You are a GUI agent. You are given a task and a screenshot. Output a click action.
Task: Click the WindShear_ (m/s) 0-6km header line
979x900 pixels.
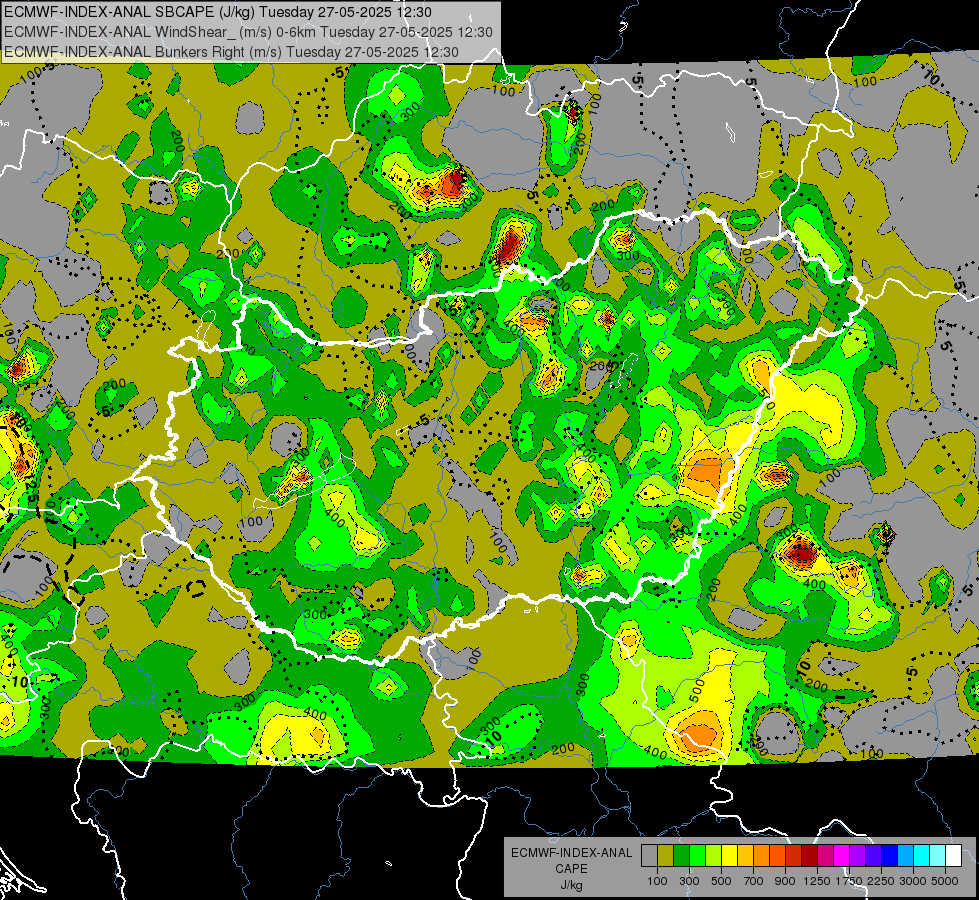pos(248,32)
